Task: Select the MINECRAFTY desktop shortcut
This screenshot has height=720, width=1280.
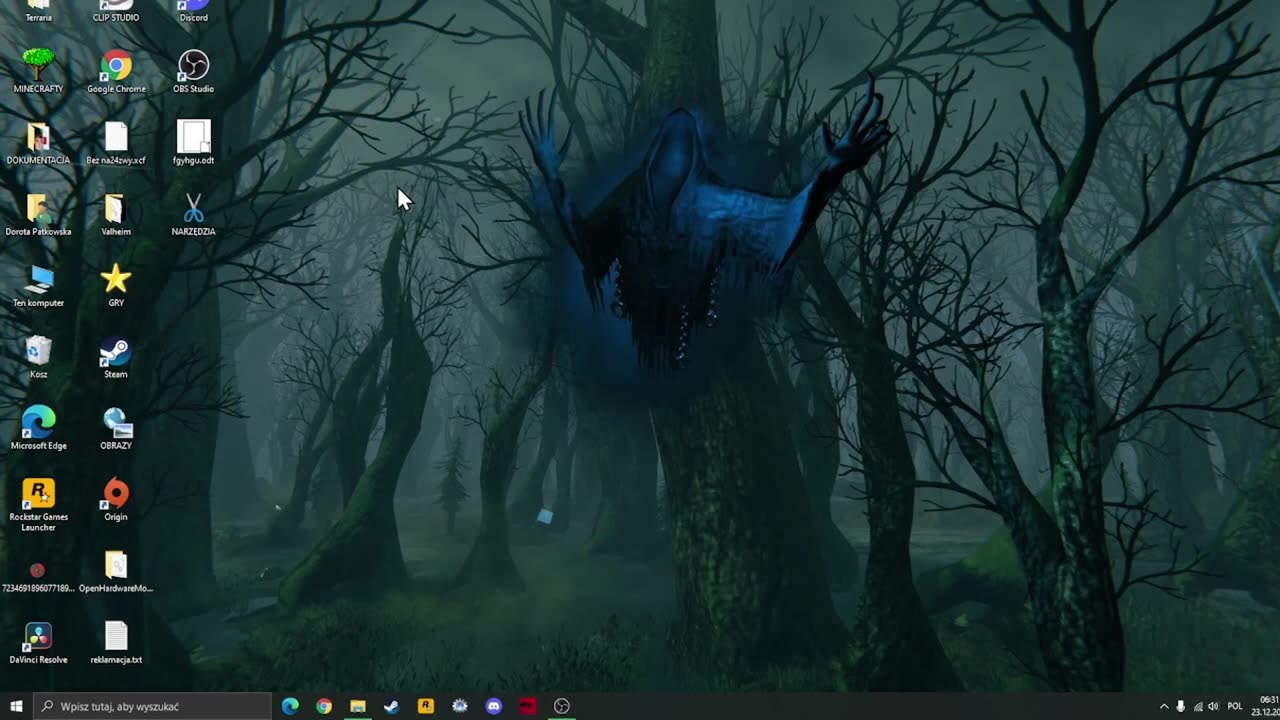Action: click(x=38, y=71)
